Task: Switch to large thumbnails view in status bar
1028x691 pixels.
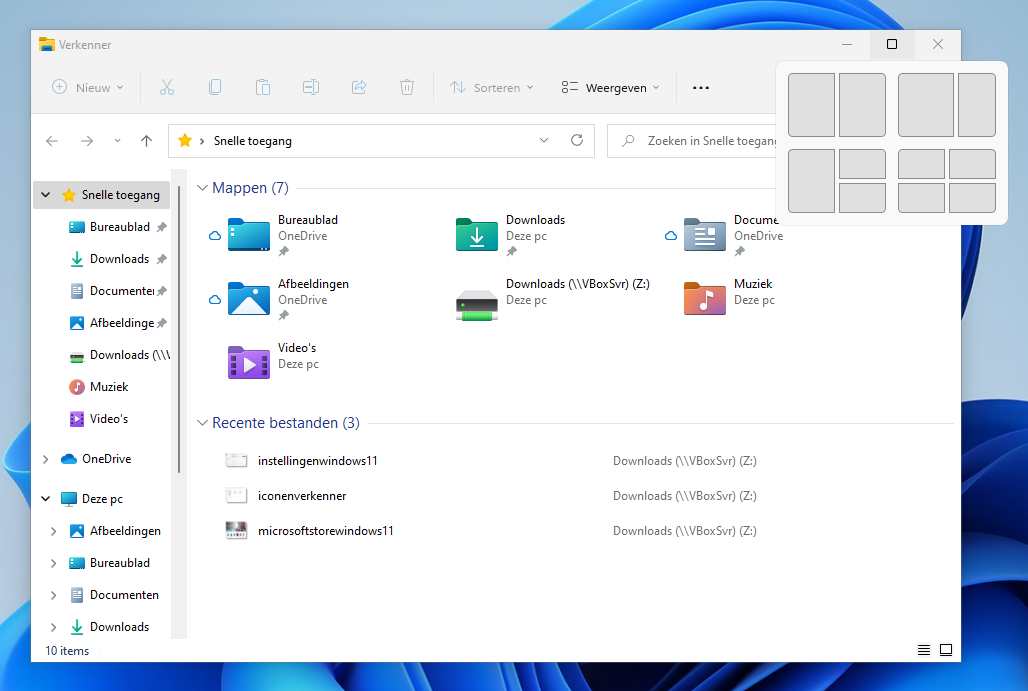Action: click(x=945, y=650)
